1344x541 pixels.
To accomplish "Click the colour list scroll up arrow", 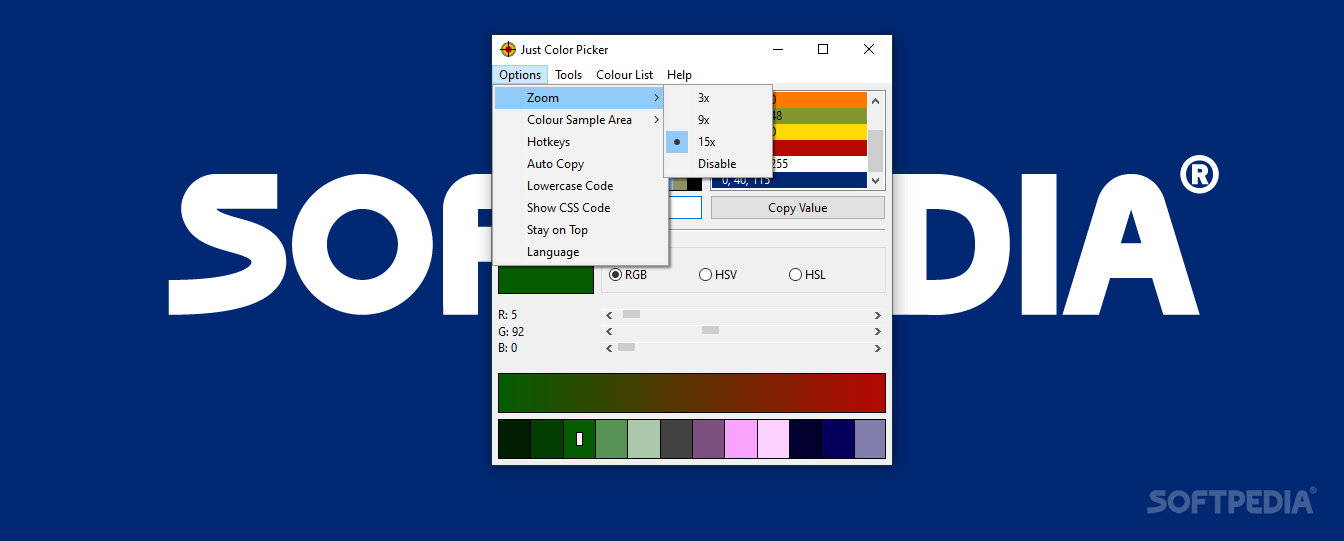I will (876, 100).
